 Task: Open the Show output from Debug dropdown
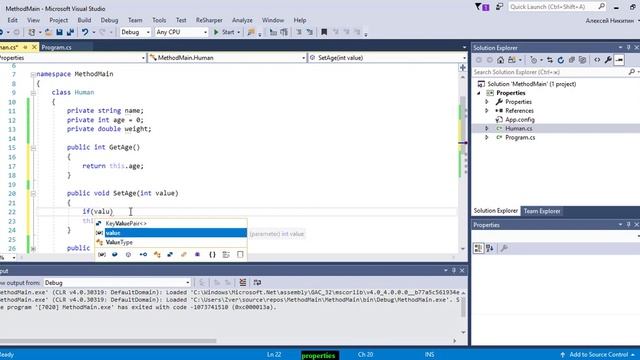117,282
